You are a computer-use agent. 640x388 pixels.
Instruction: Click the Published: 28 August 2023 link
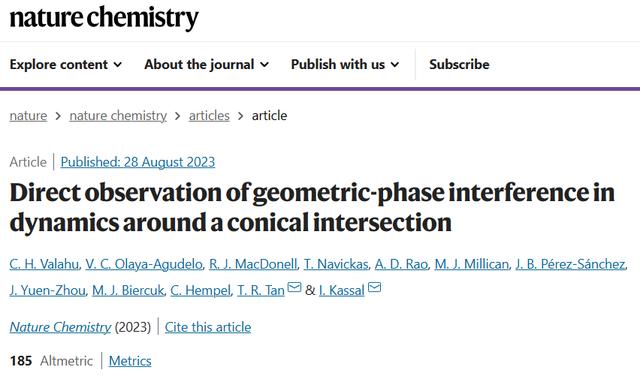(138, 162)
